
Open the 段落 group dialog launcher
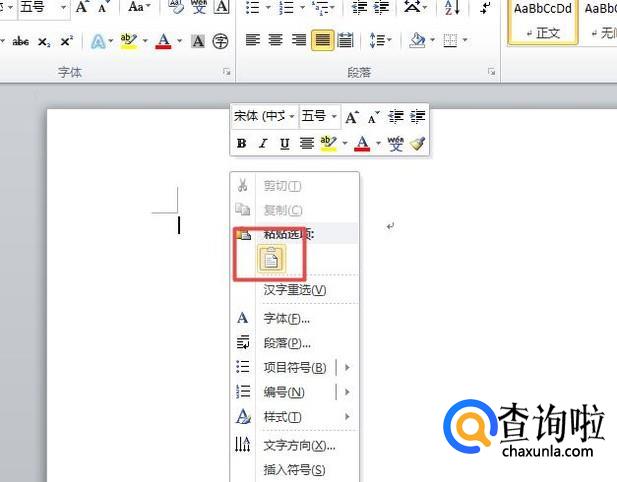point(491,72)
